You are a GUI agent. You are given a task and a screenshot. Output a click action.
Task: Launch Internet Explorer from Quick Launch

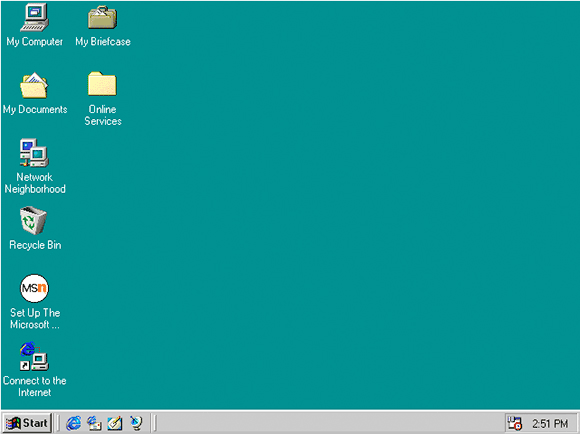[x=74, y=423]
